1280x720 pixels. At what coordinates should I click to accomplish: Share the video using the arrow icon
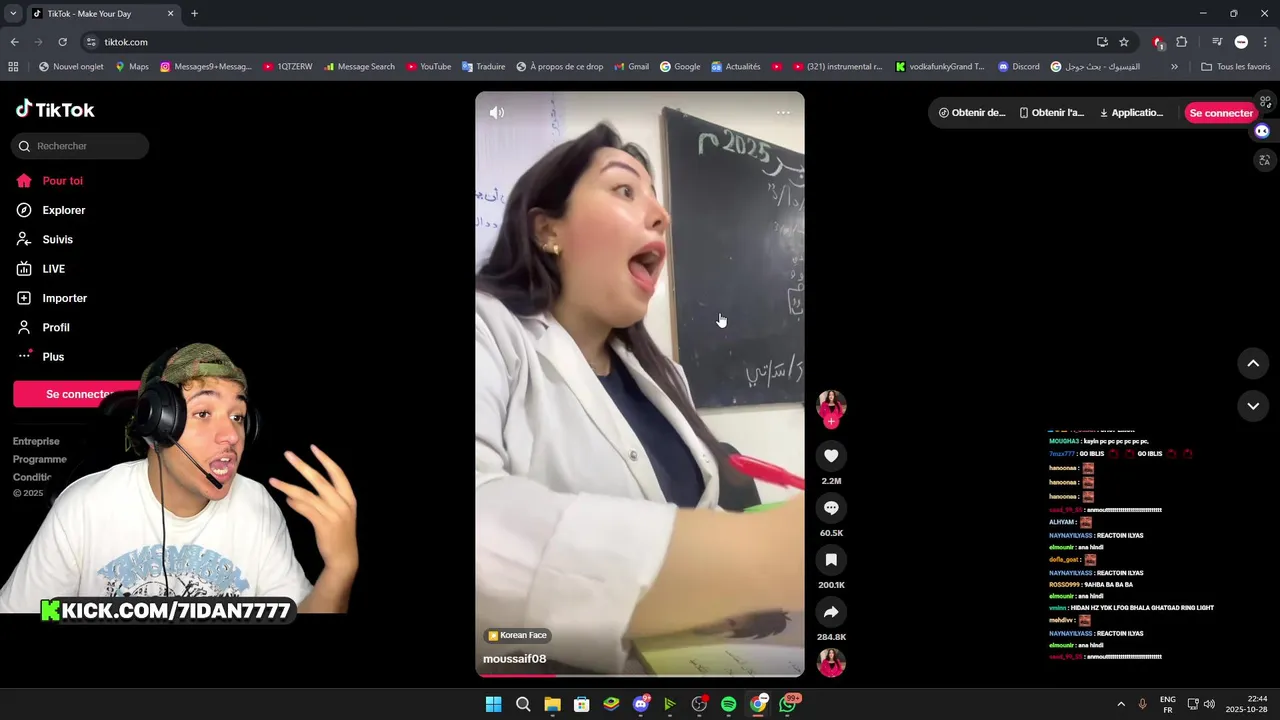(x=831, y=612)
